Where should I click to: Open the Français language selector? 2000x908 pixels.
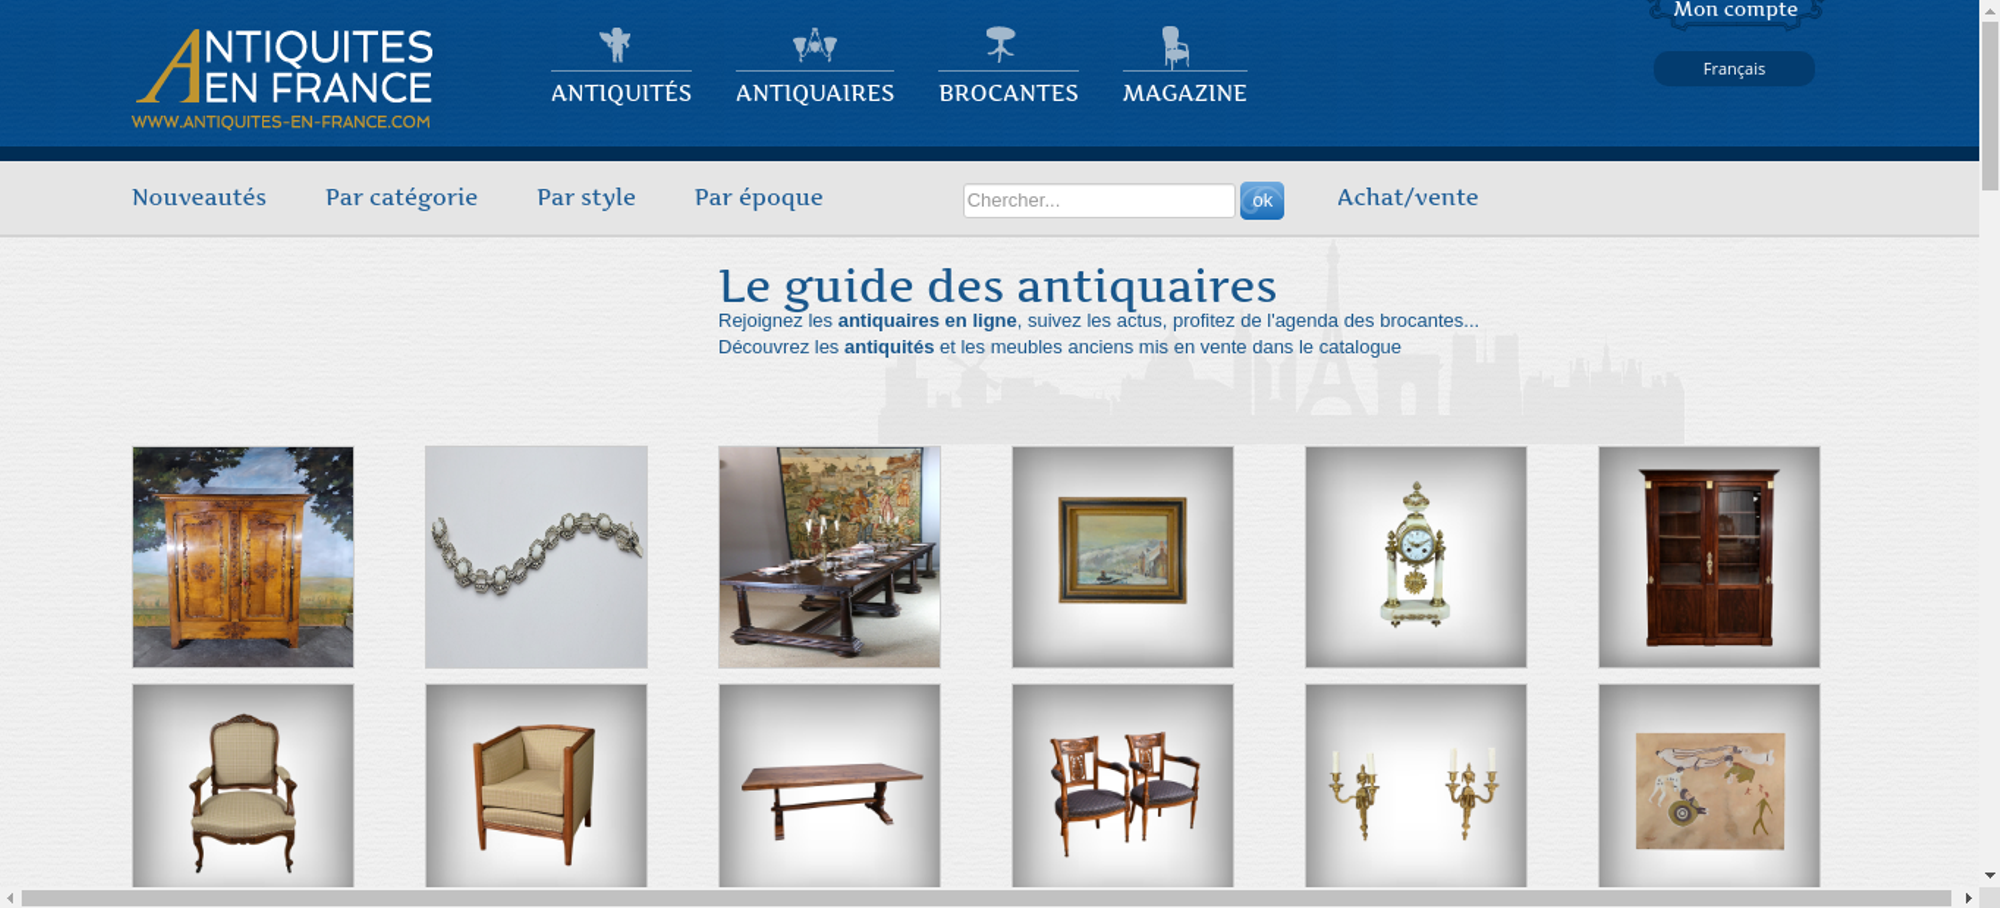point(1733,69)
